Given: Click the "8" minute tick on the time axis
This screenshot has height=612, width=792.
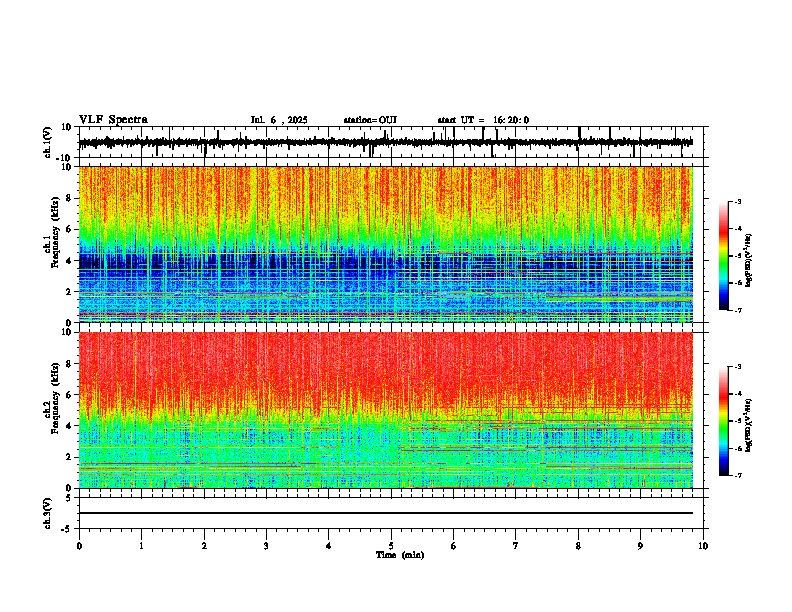Looking at the screenshot, I should pos(578,546).
